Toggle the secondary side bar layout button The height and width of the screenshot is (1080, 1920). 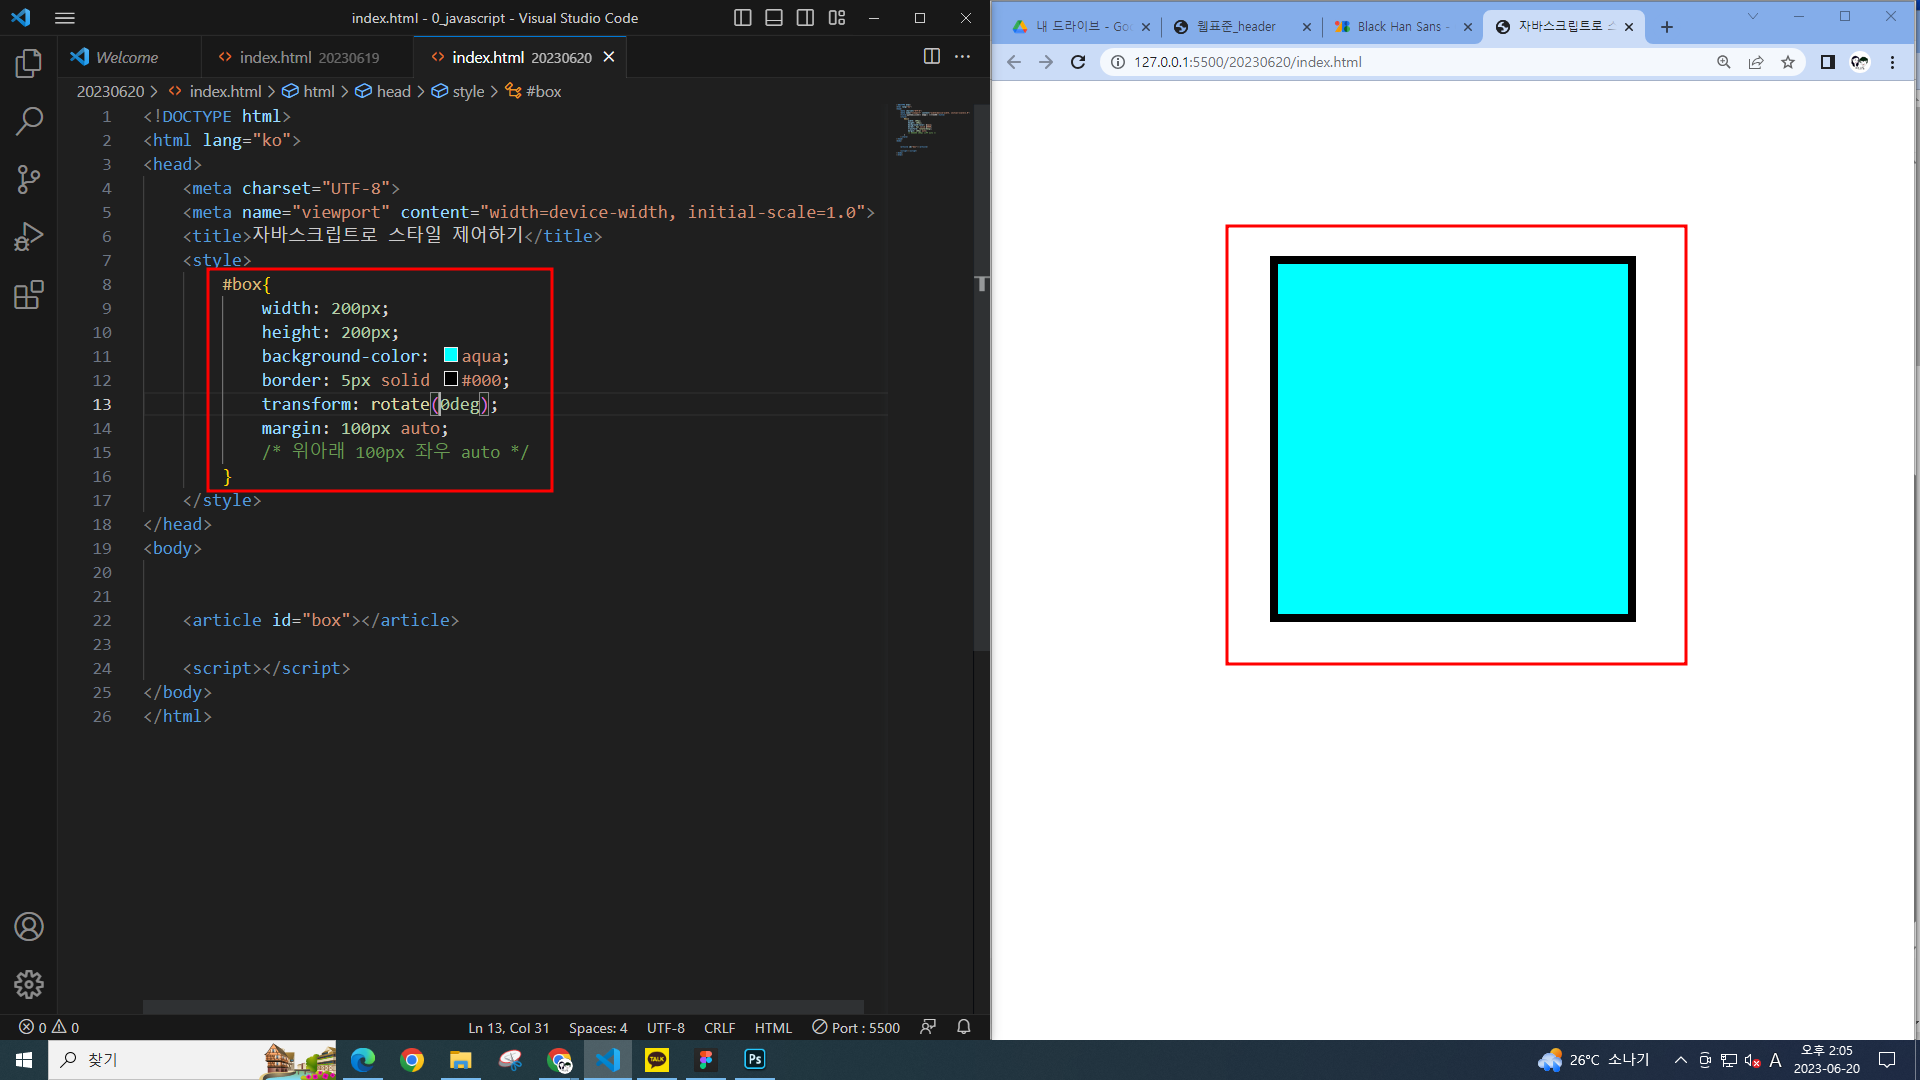tap(805, 18)
